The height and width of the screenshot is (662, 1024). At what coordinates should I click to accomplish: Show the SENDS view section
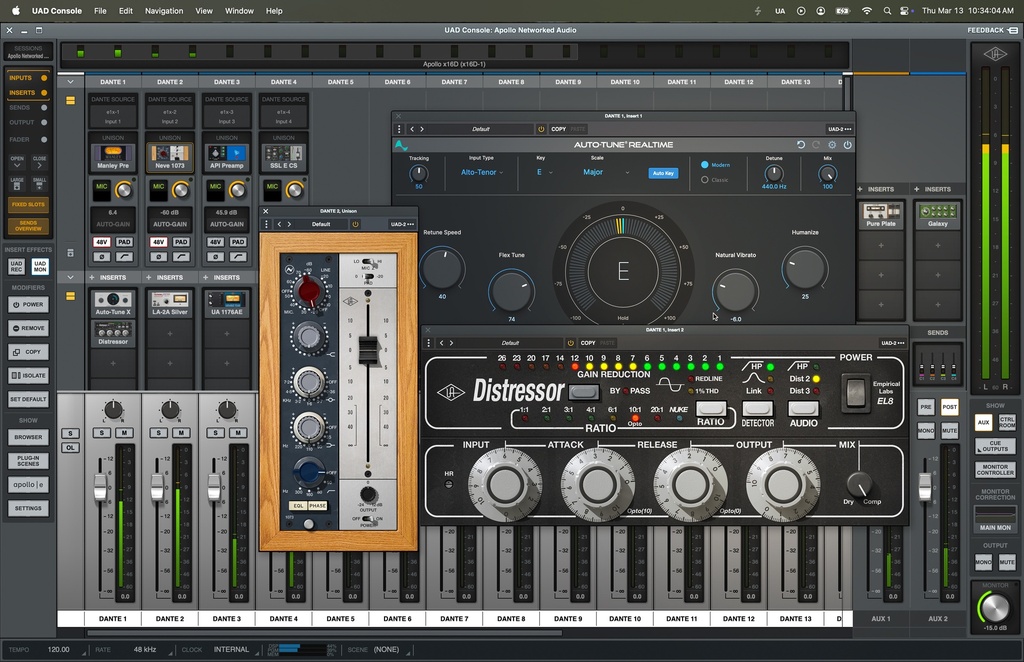[x=27, y=107]
